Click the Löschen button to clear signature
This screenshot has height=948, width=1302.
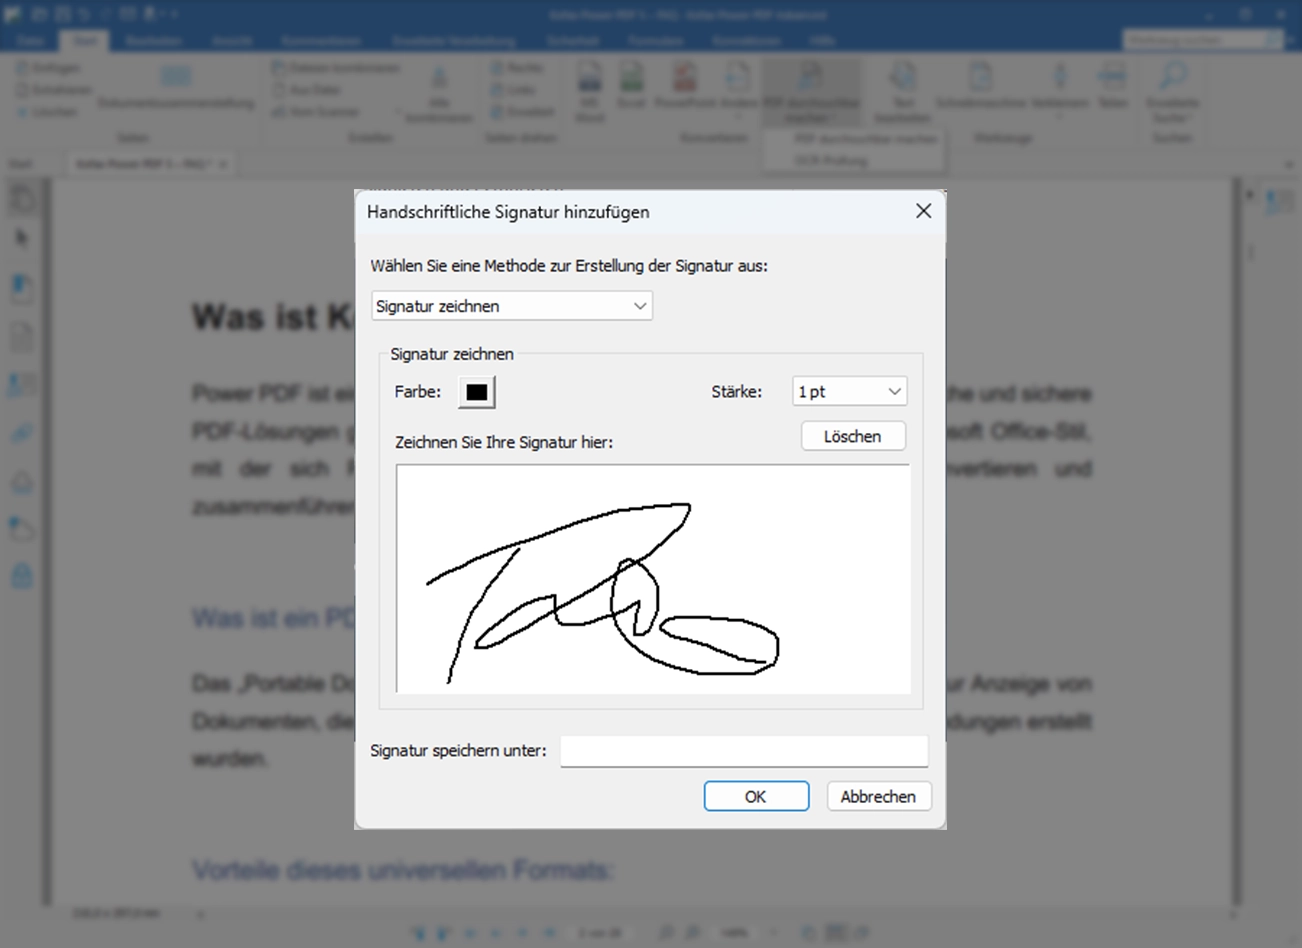pos(853,436)
